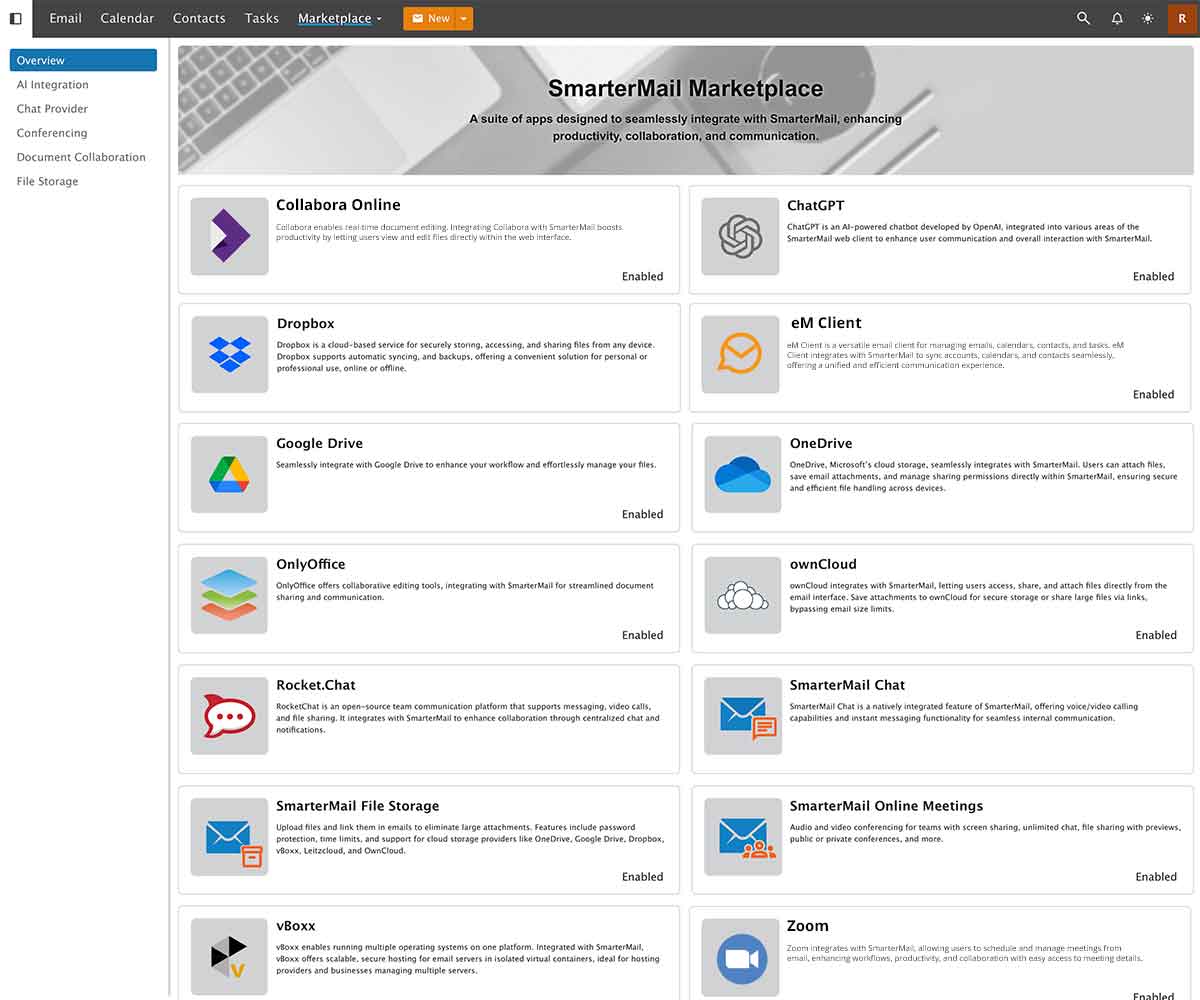Viewport: 1200px width, 1000px height.
Task: Select Conferencing category
Action: click(x=52, y=133)
